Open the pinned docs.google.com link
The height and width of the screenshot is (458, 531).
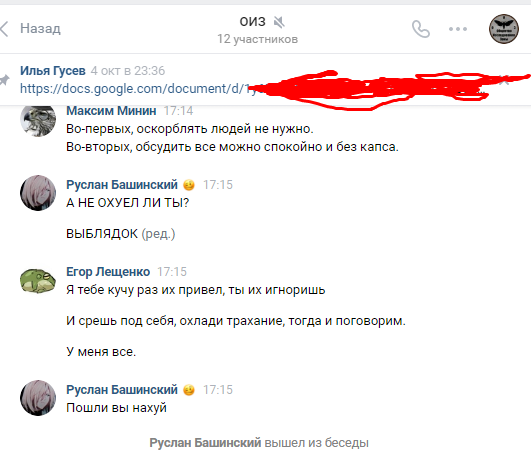point(137,89)
